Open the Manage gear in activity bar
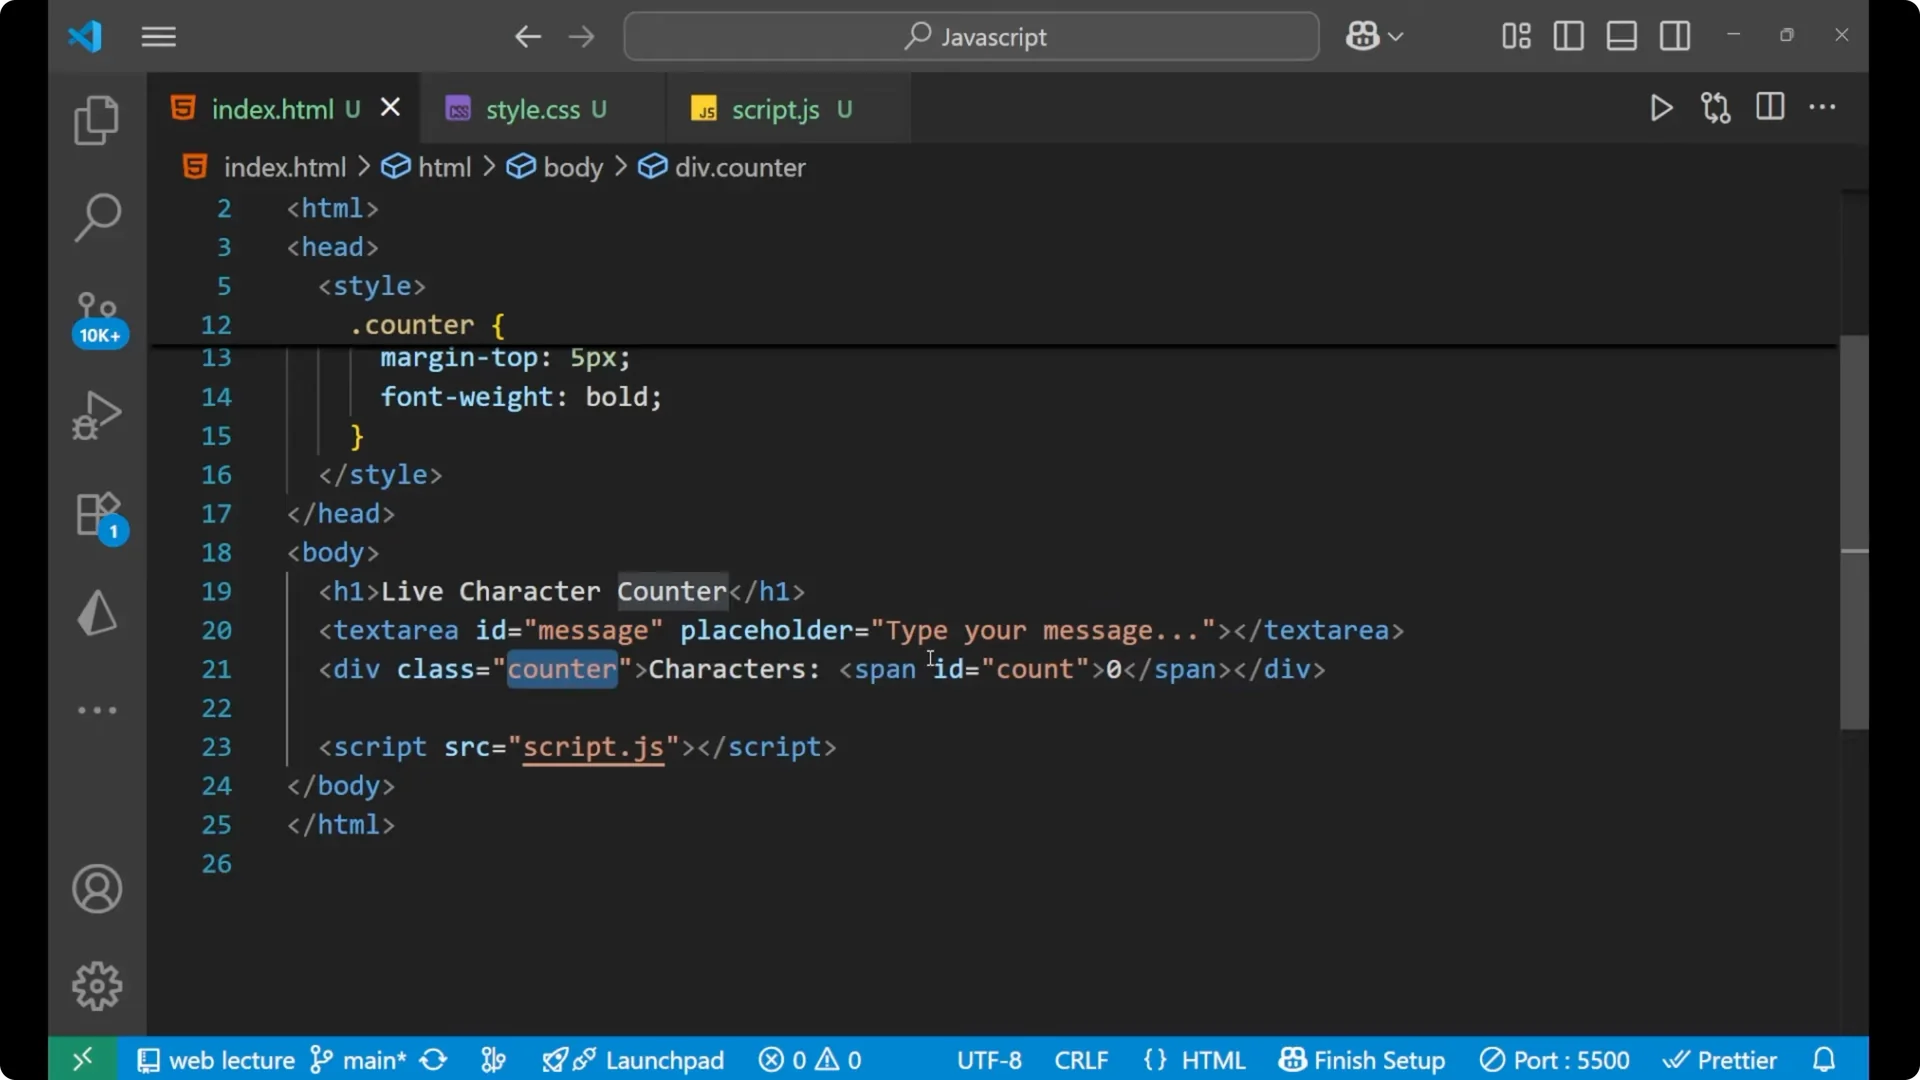This screenshot has height=1080, width=1920. (96, 985)
